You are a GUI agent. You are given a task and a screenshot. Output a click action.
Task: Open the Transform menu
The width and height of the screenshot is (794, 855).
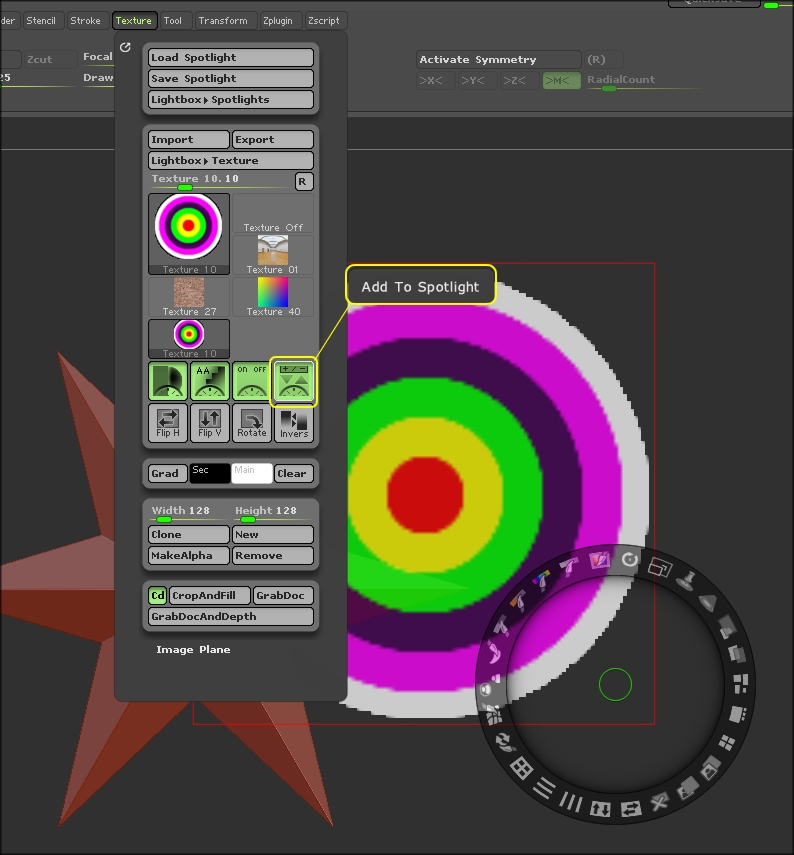[224, 21]
